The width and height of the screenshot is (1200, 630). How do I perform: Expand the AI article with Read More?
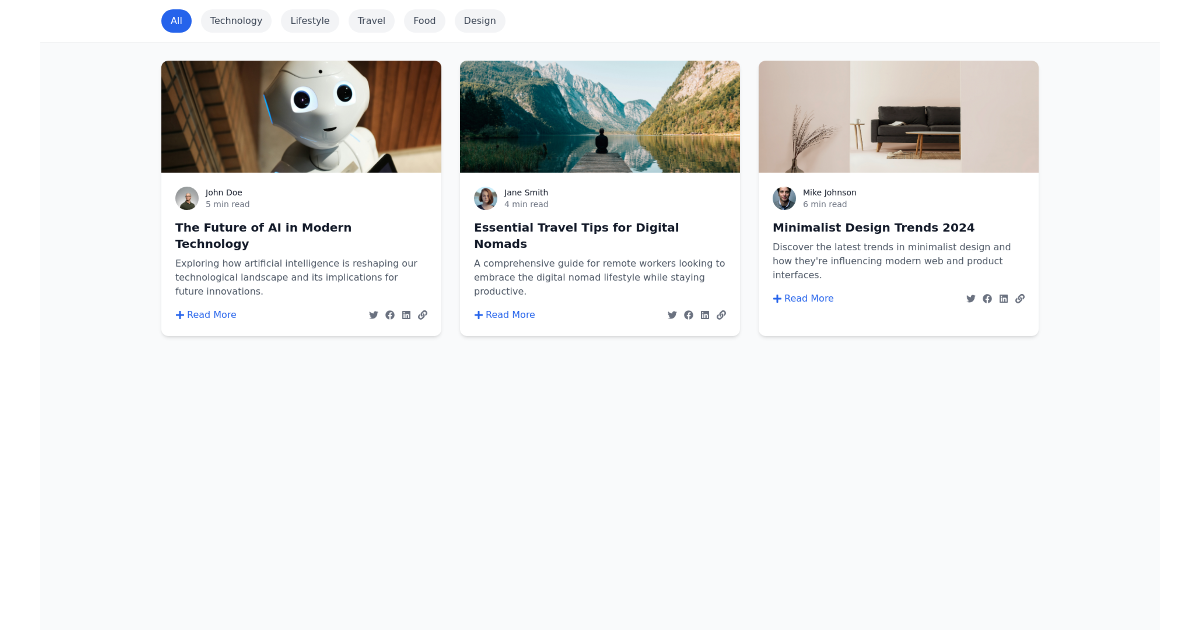(x=206, y=314)
